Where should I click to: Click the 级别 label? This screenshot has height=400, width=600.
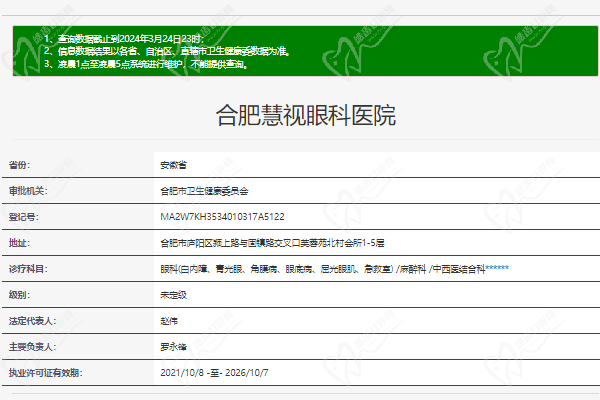(20, 295)
